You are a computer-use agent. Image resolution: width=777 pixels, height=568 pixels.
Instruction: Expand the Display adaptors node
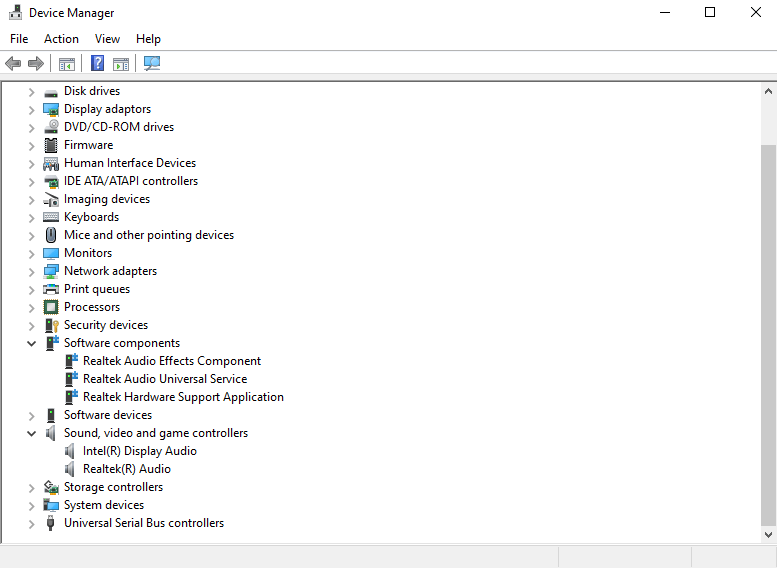[31, 110]
